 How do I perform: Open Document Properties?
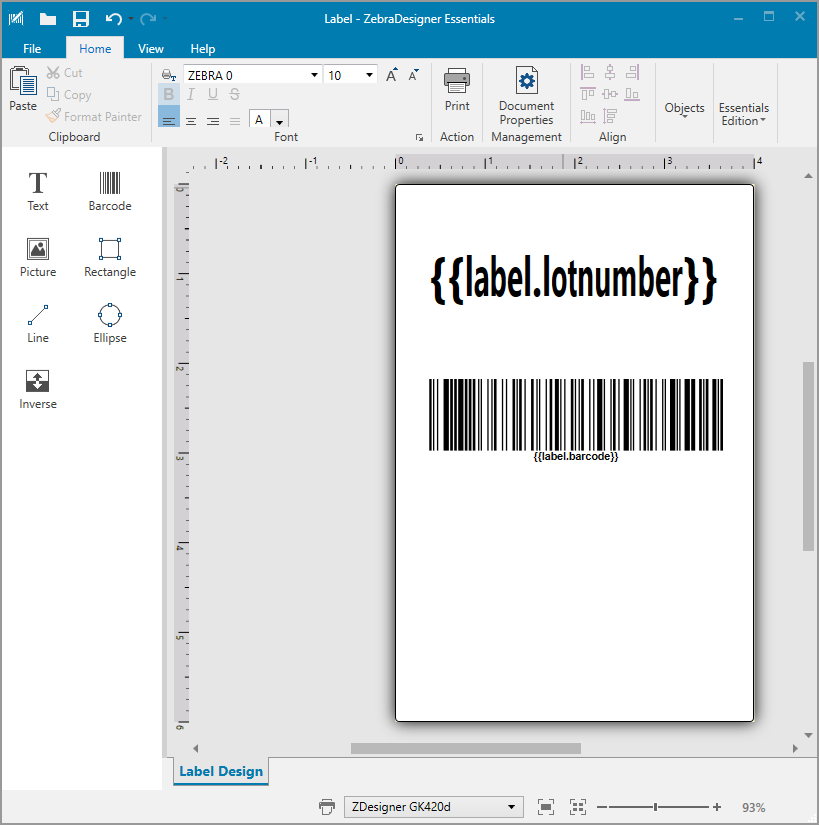[x=526, y=96]
